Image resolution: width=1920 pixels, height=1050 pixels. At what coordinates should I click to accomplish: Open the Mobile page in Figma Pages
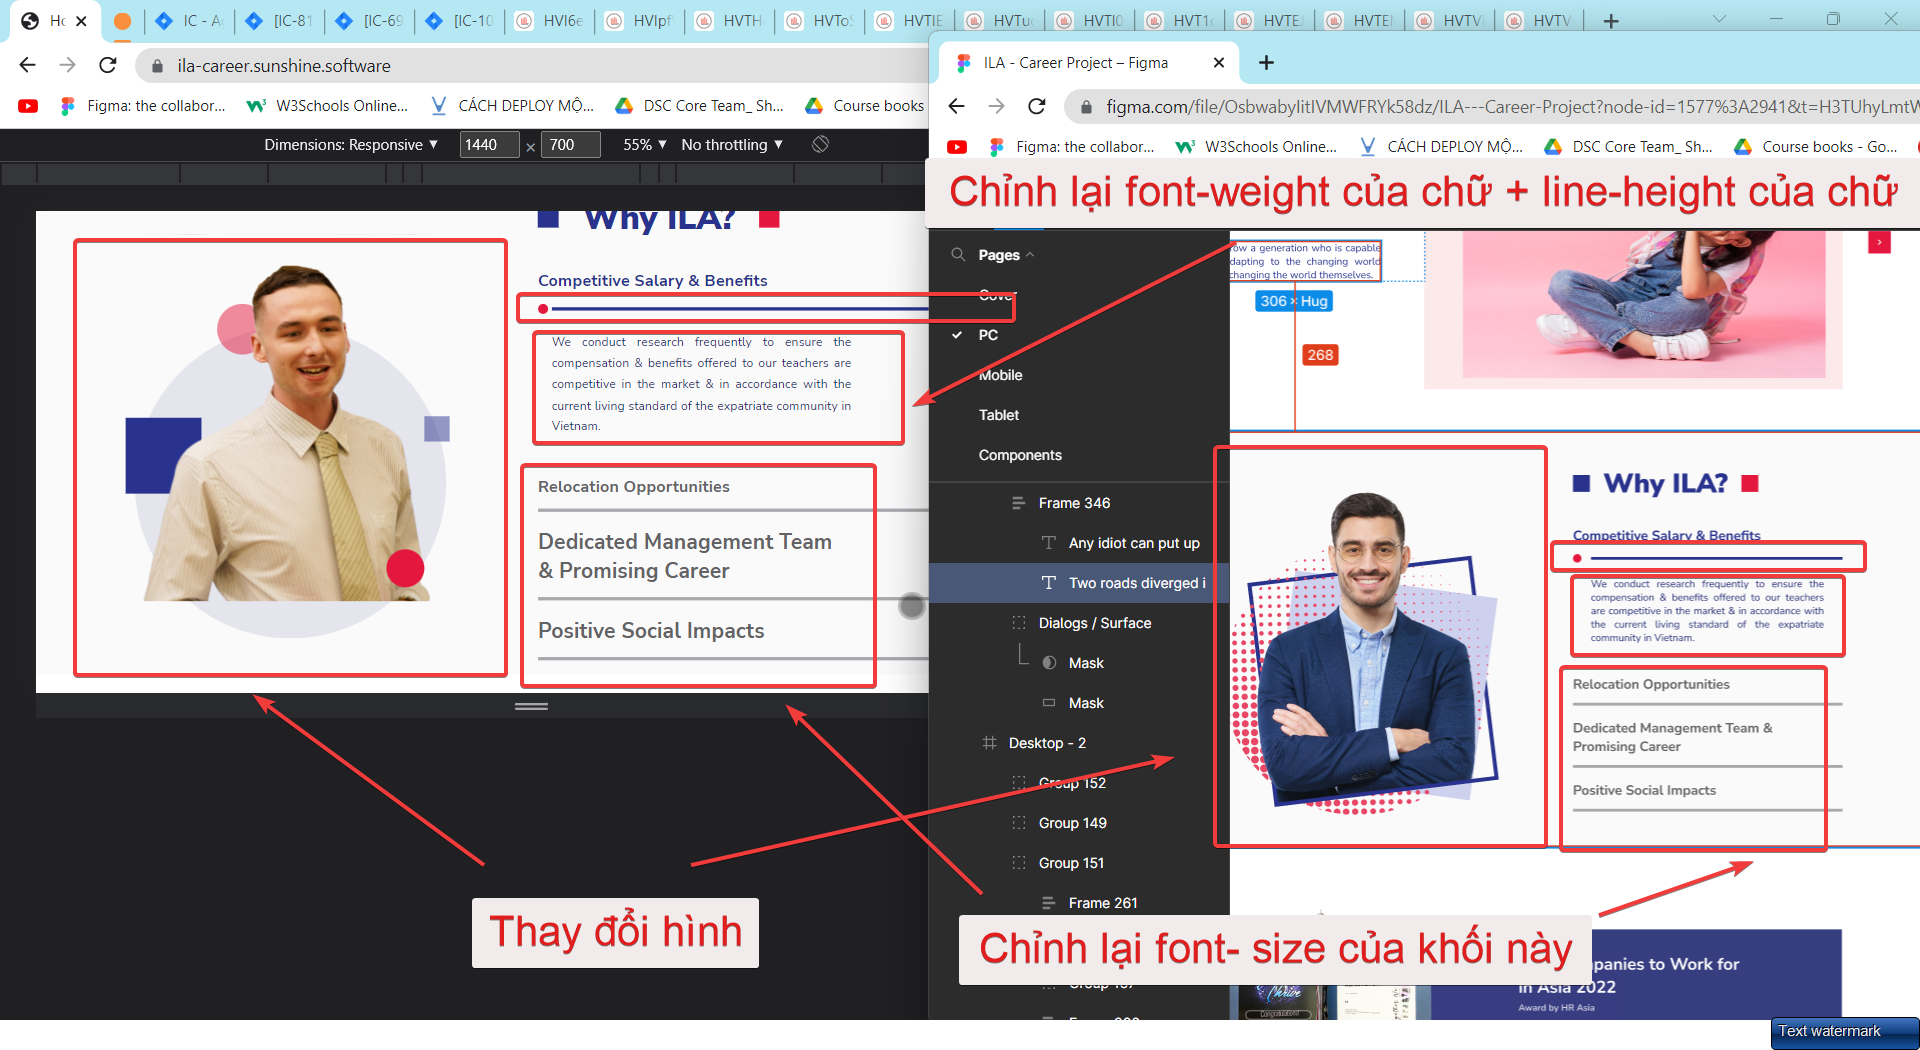coord(1000,375)
